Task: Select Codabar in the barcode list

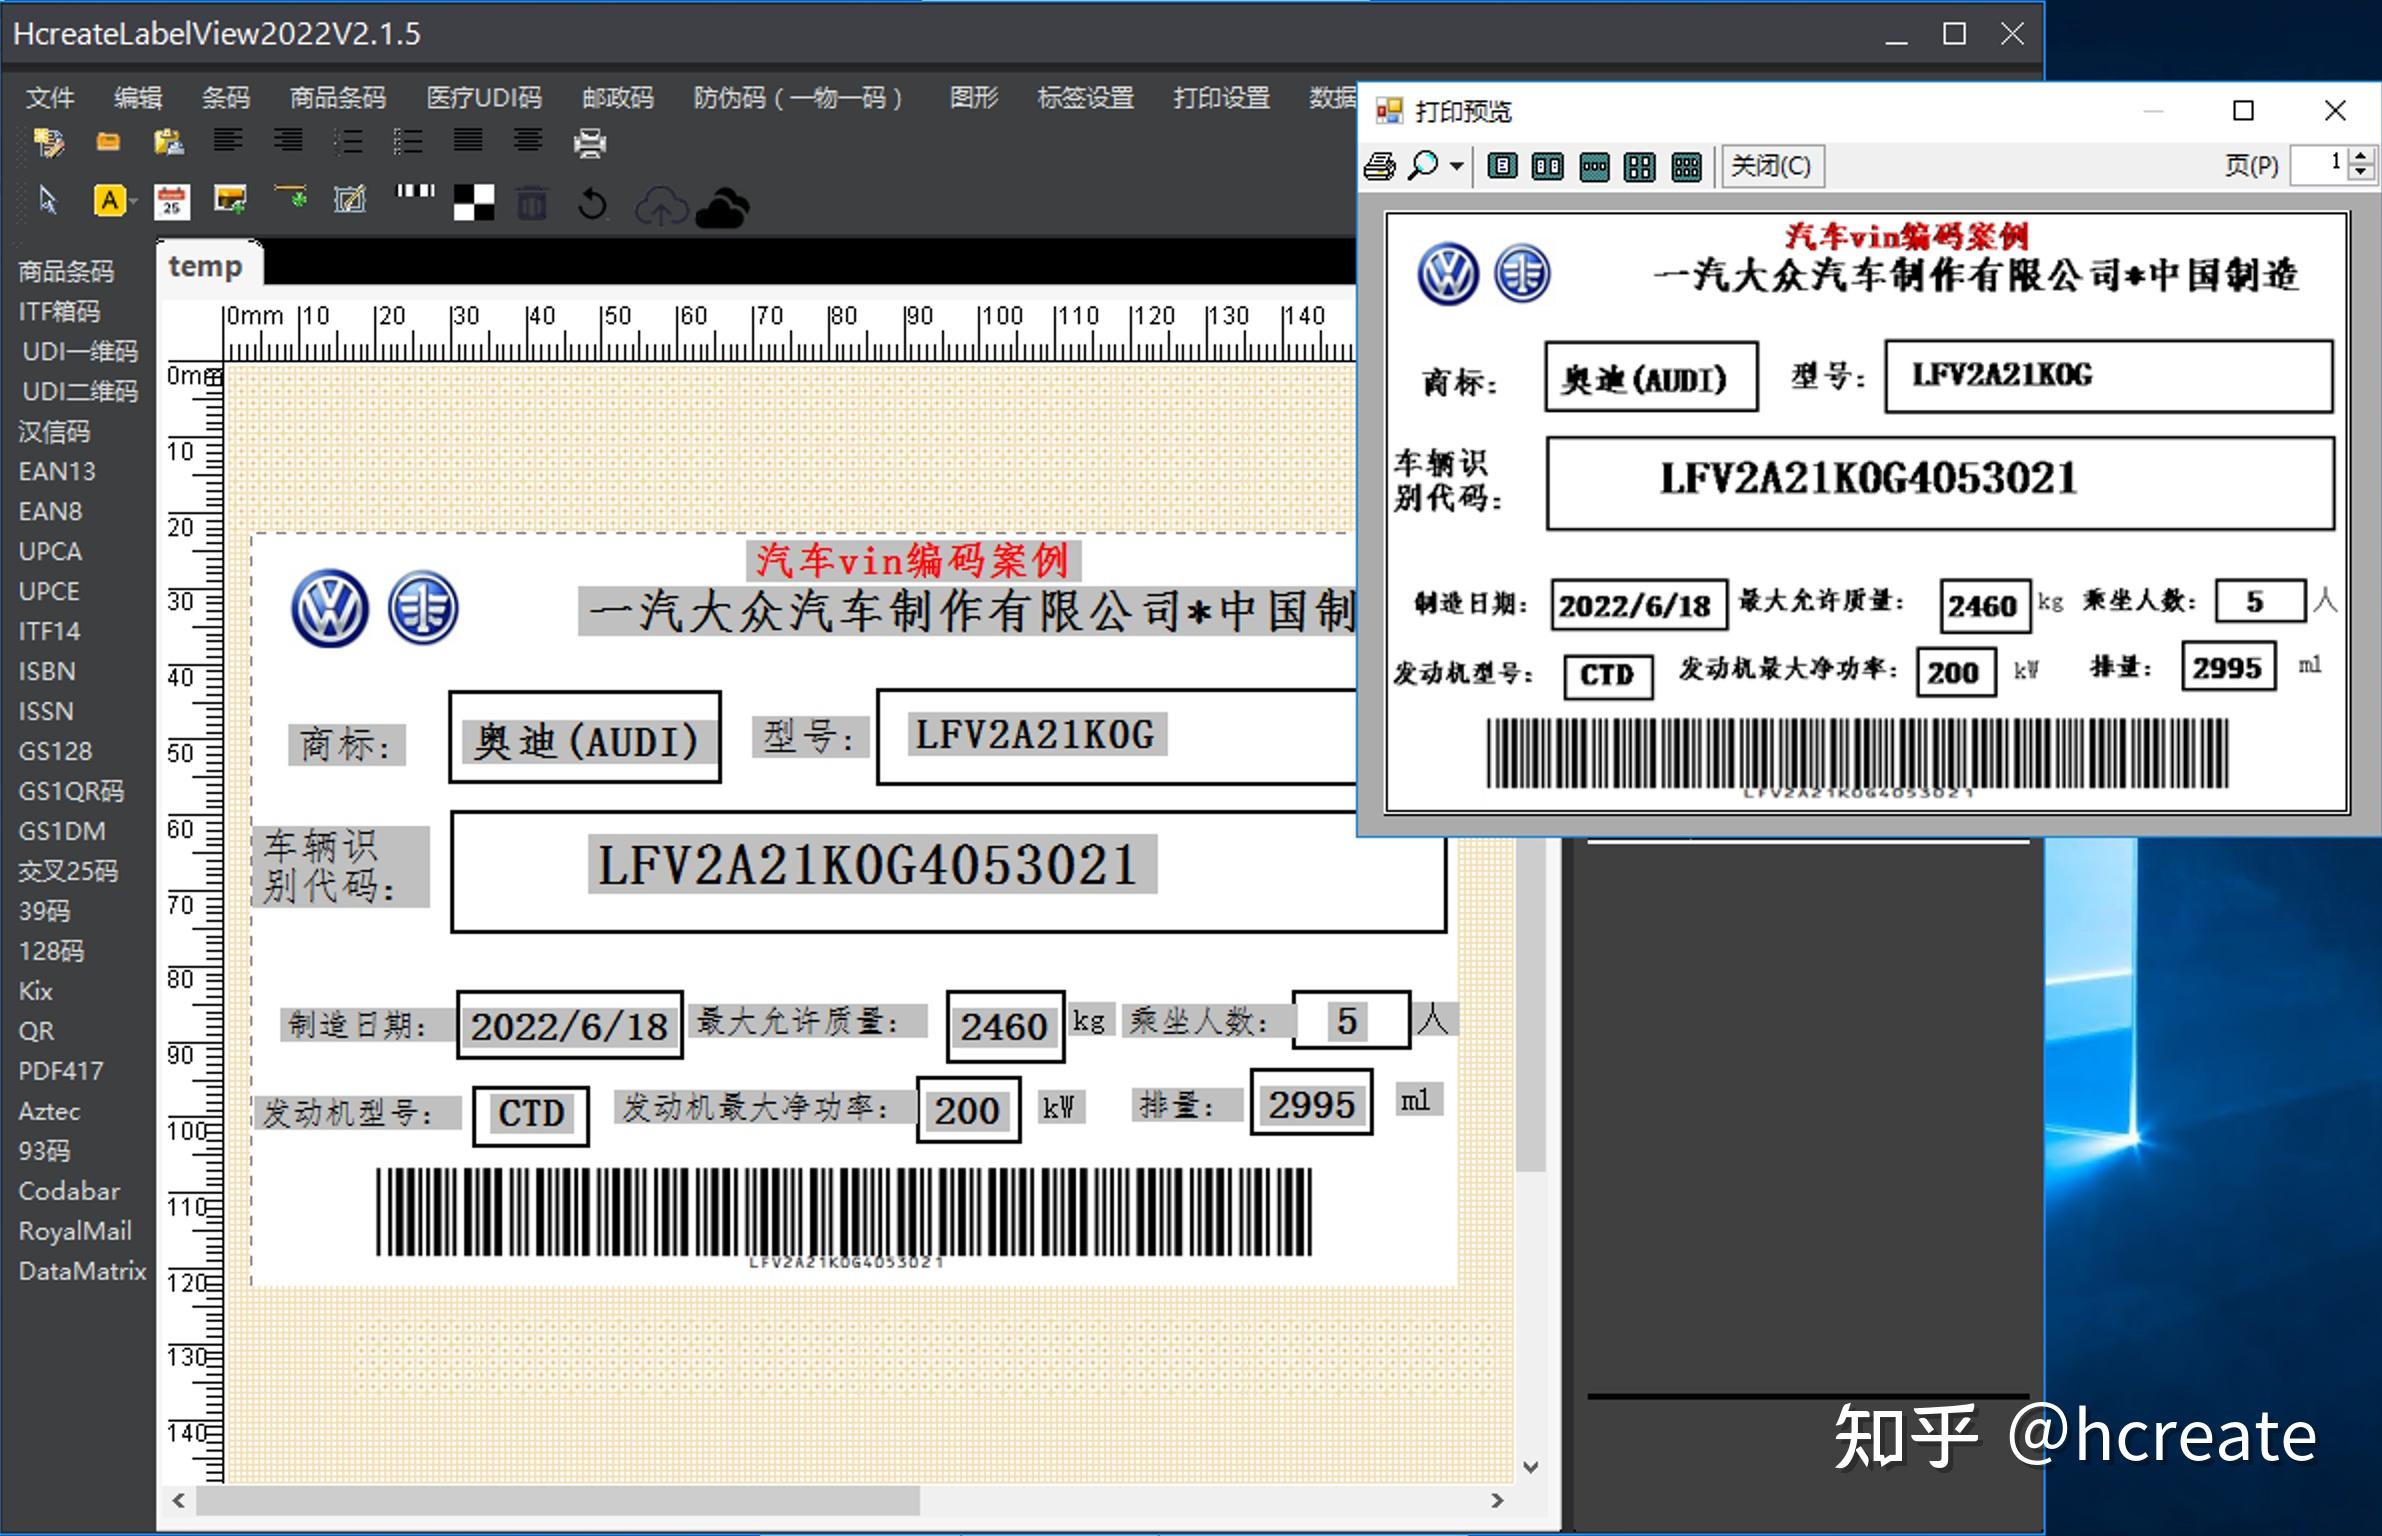Action: pyautogui.click(x=69, y=1191)
